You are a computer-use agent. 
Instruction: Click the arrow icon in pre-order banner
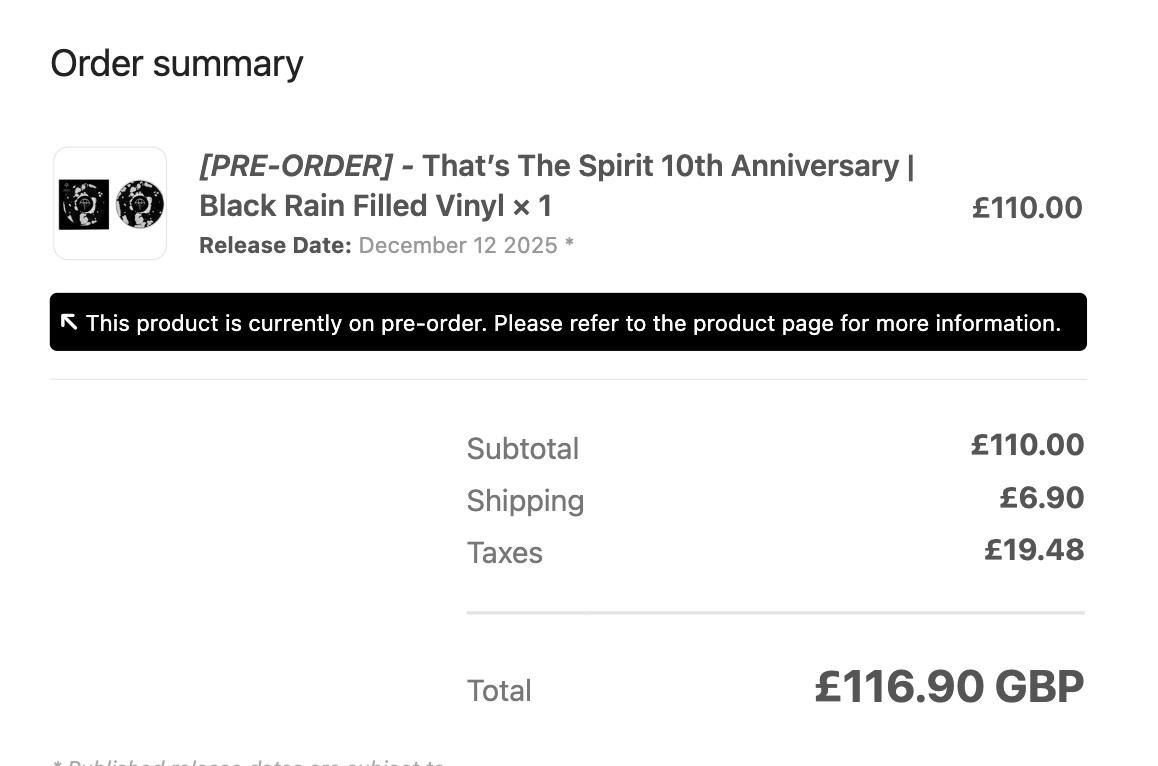pos(69,322)
